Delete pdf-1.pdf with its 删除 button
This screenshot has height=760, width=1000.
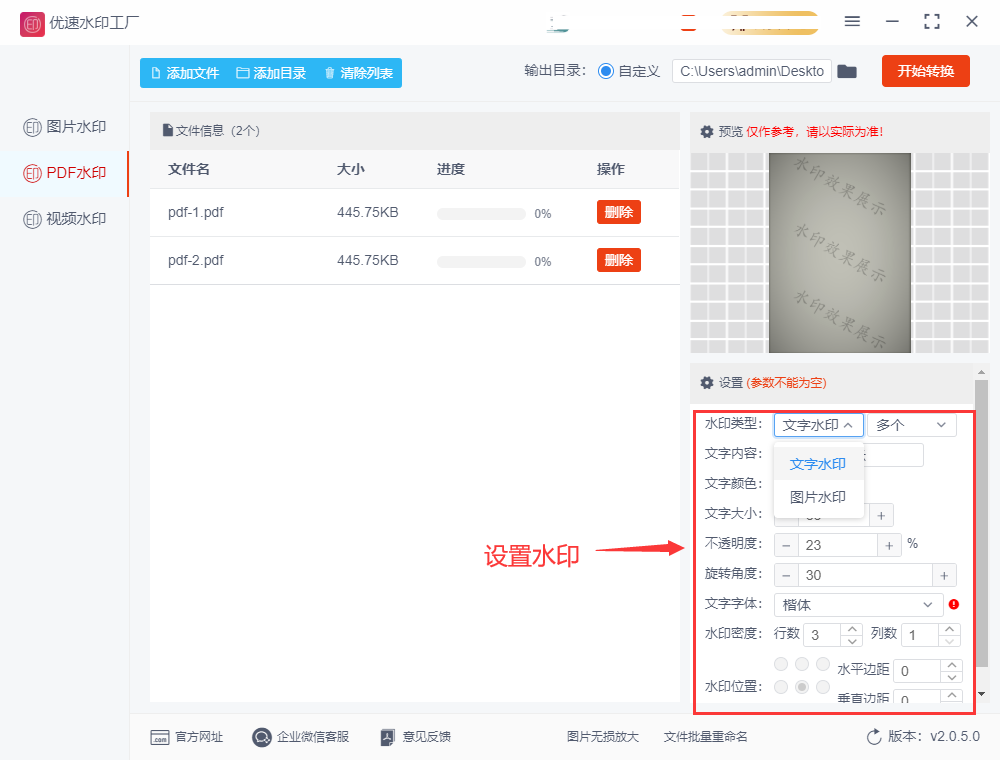tap(619, 212)
